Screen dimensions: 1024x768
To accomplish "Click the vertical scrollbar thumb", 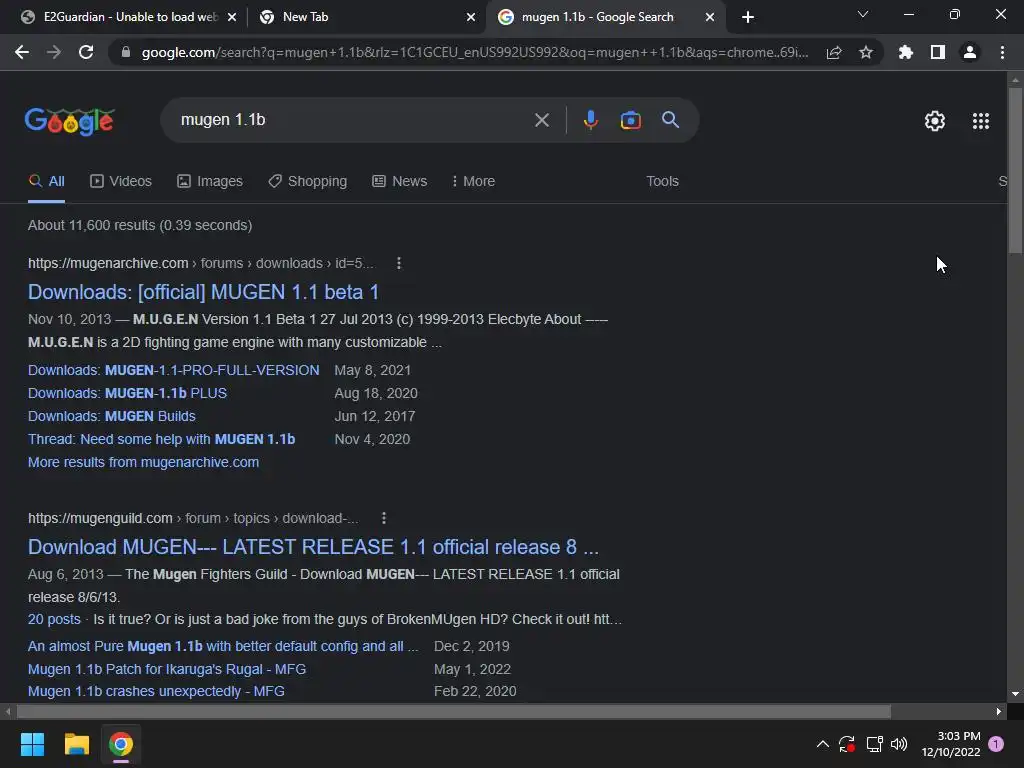I will coord(1015,170).
